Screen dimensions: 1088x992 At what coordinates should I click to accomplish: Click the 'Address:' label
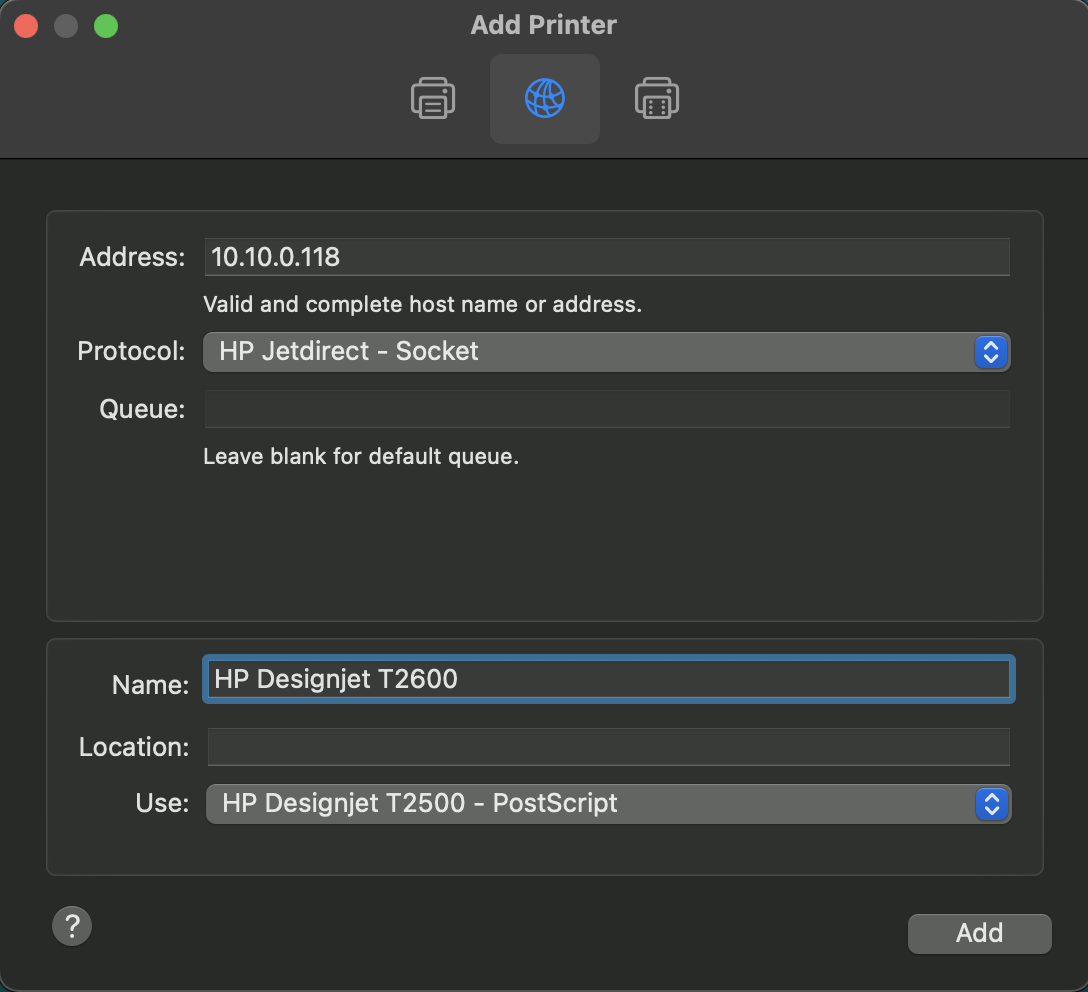point(133,257)
